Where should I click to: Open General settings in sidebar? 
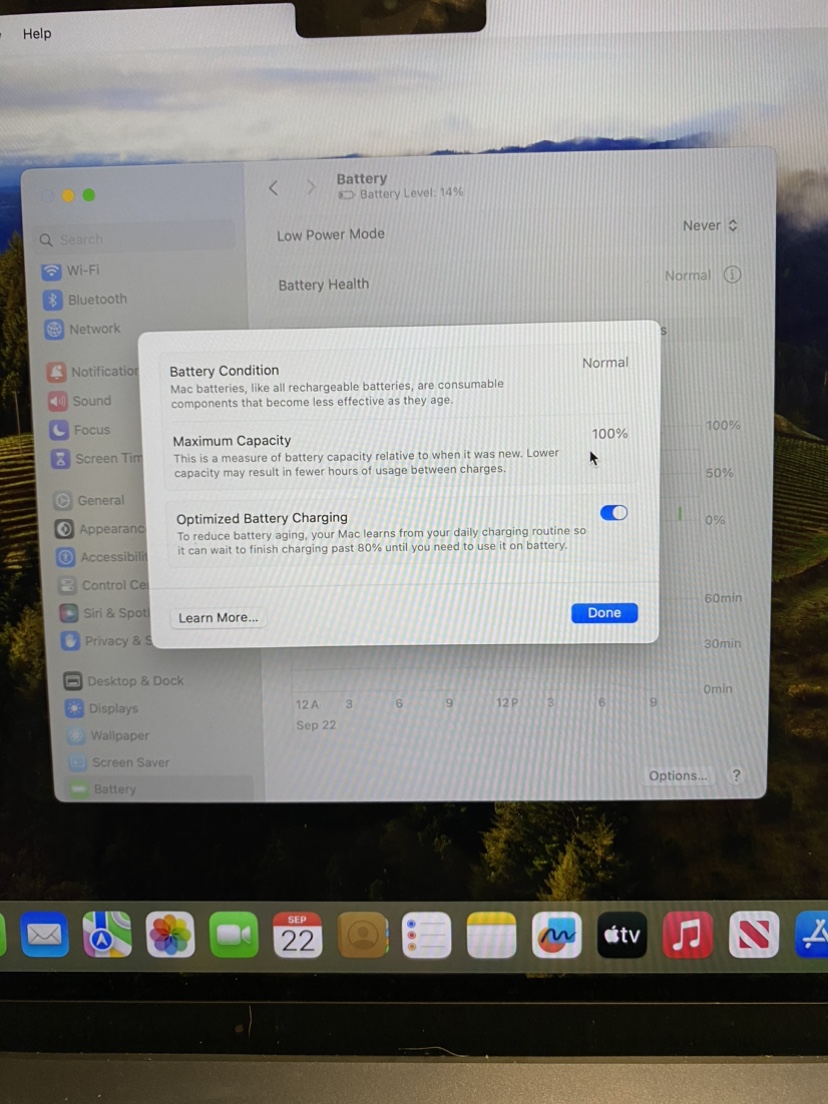point(90,501)
